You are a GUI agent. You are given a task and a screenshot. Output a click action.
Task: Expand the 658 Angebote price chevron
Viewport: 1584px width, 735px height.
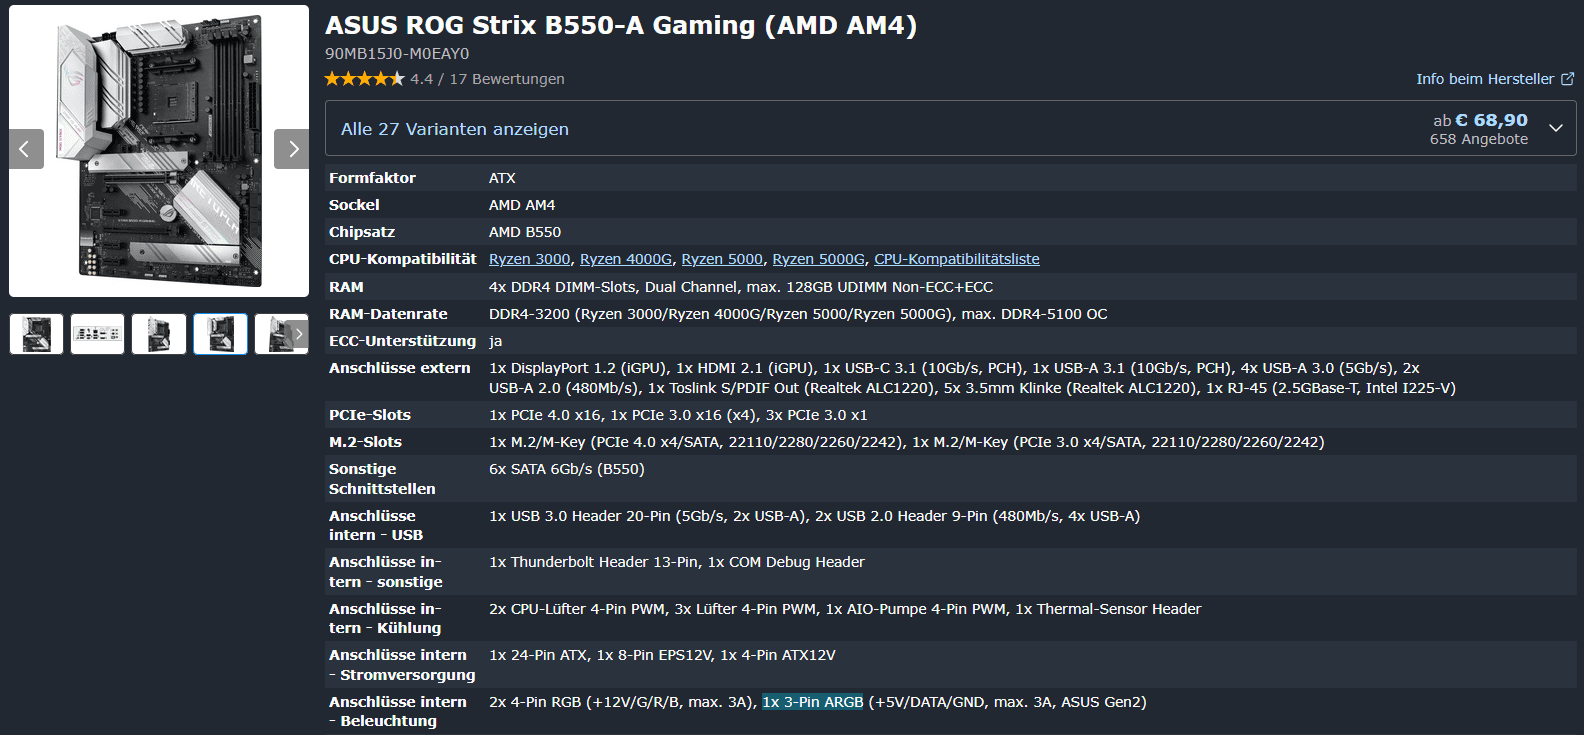point(1556,128)
